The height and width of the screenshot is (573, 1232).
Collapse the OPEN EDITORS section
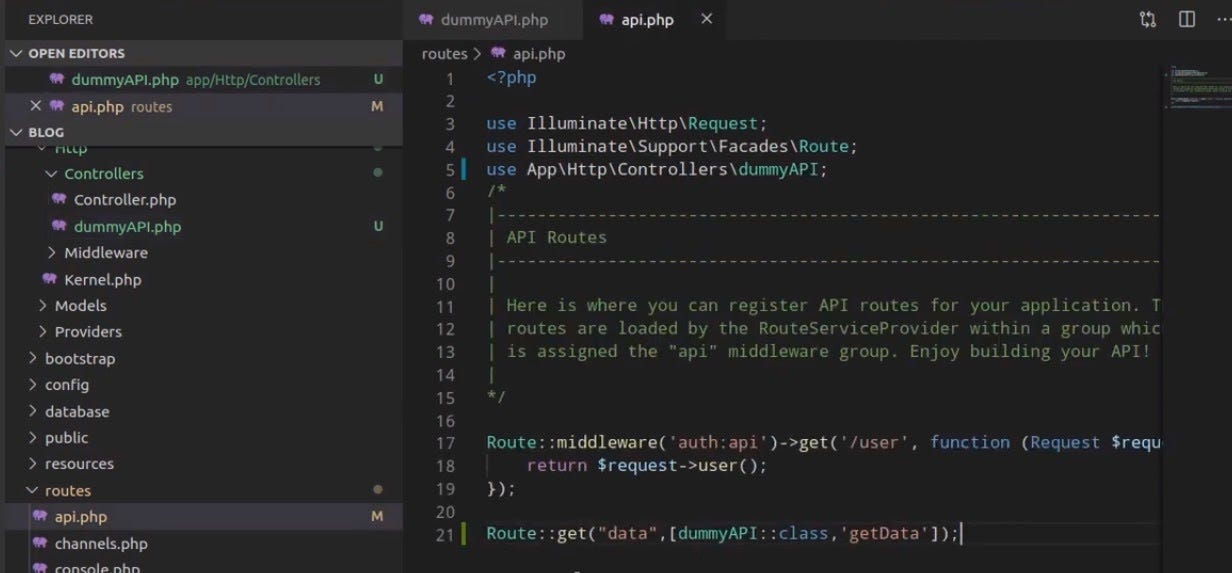201,53
